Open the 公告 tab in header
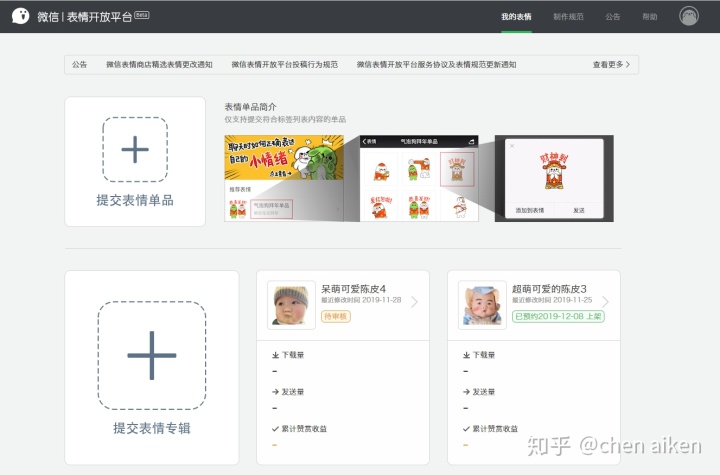This screenshot has height=475, width=720. 613,17
